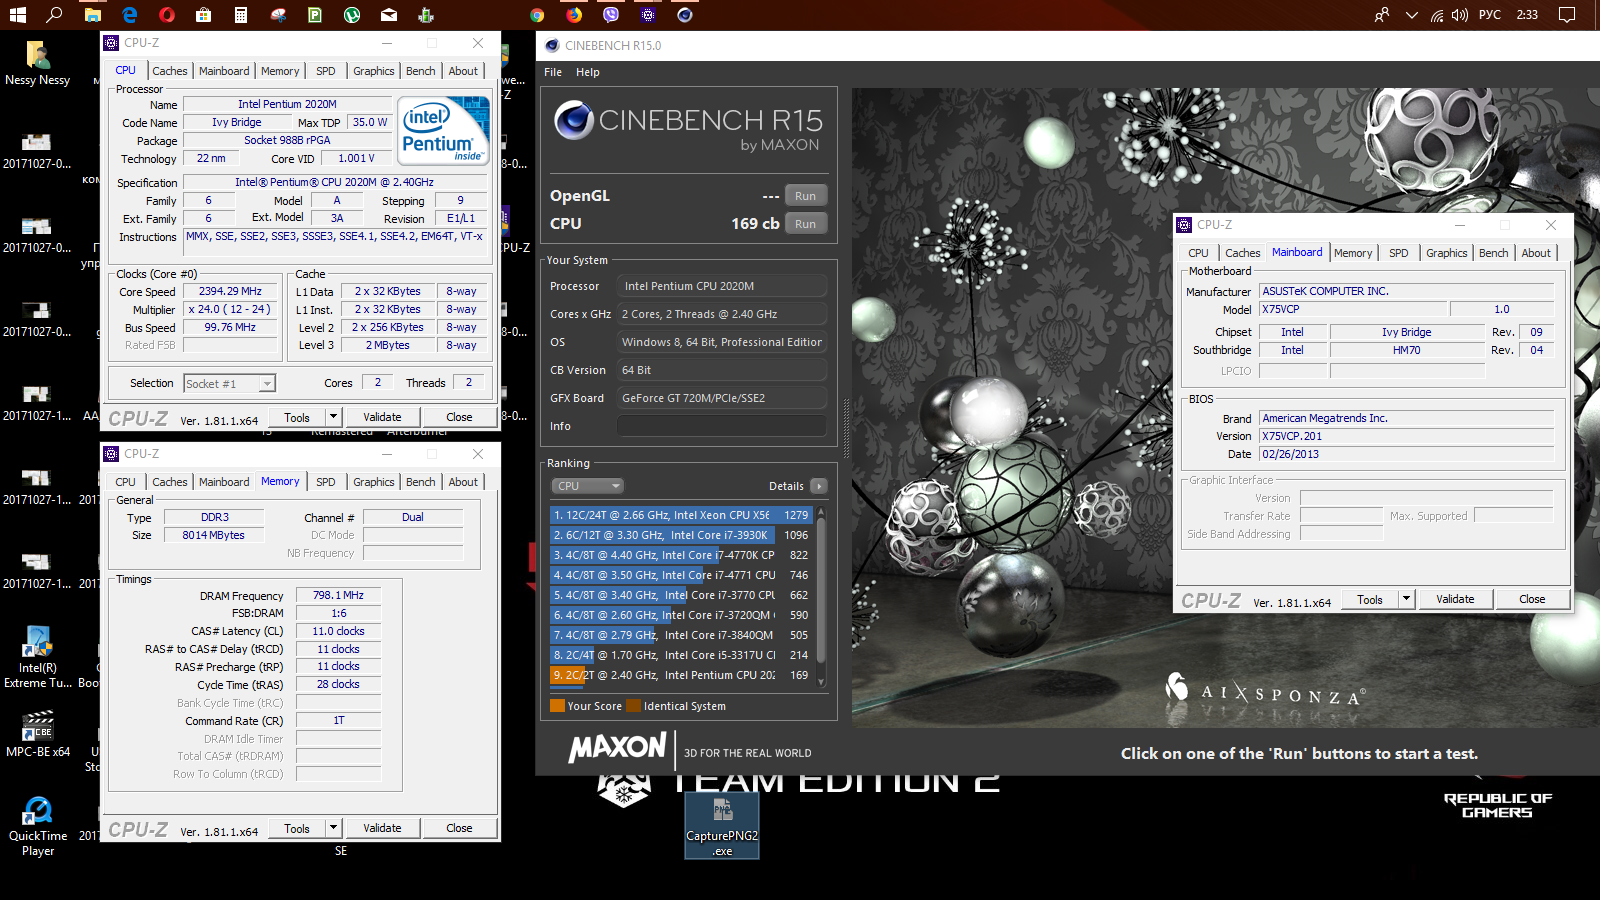This screenshot has width=1600, height=900.
Task: Select ranking row Intel Pentium CPU 169
Action: coord(681,675)
